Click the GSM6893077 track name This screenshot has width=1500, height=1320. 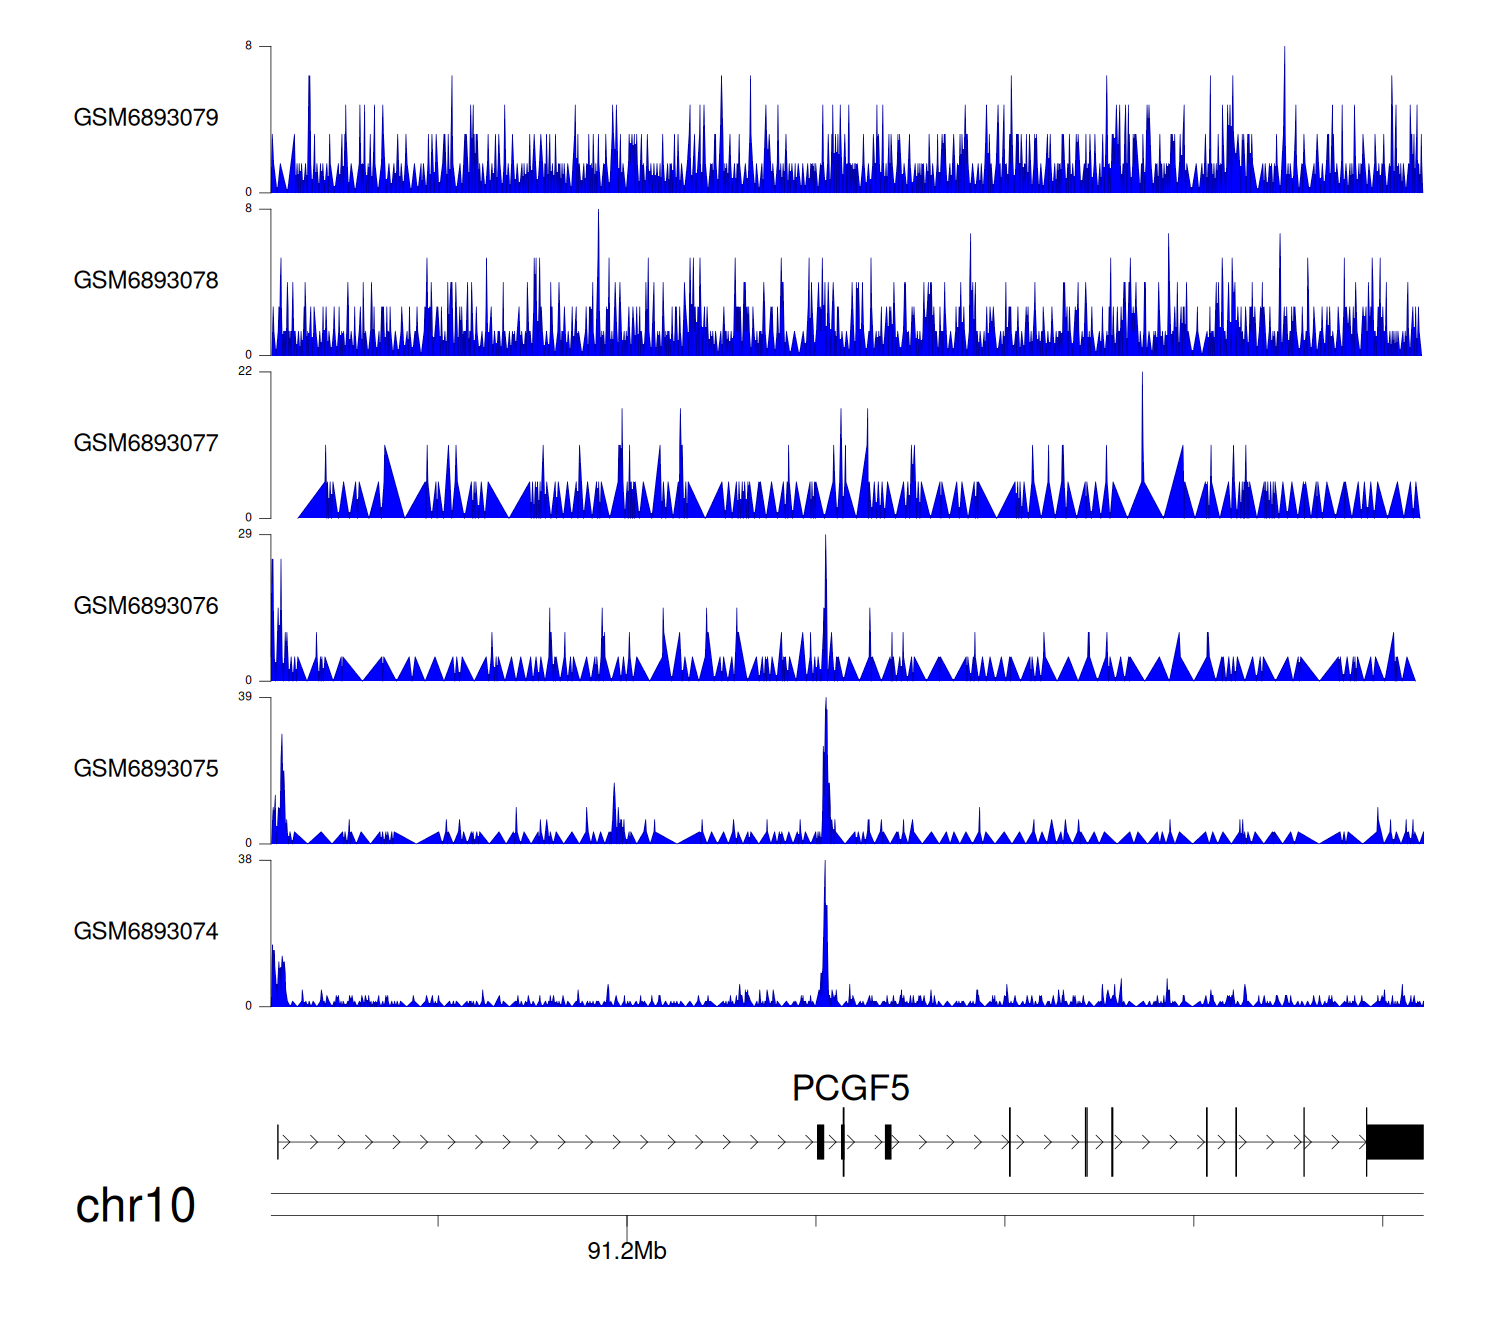[x=146, y=444]
